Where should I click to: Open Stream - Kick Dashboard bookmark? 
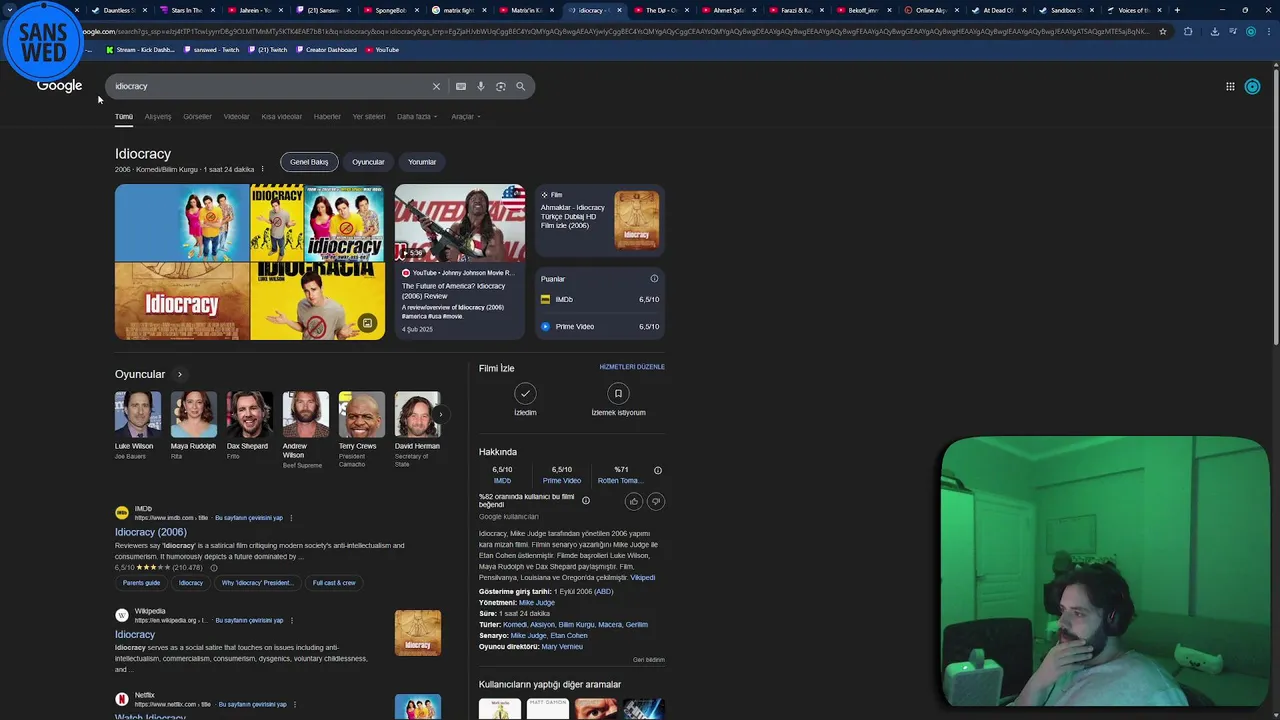coord(140,49)
